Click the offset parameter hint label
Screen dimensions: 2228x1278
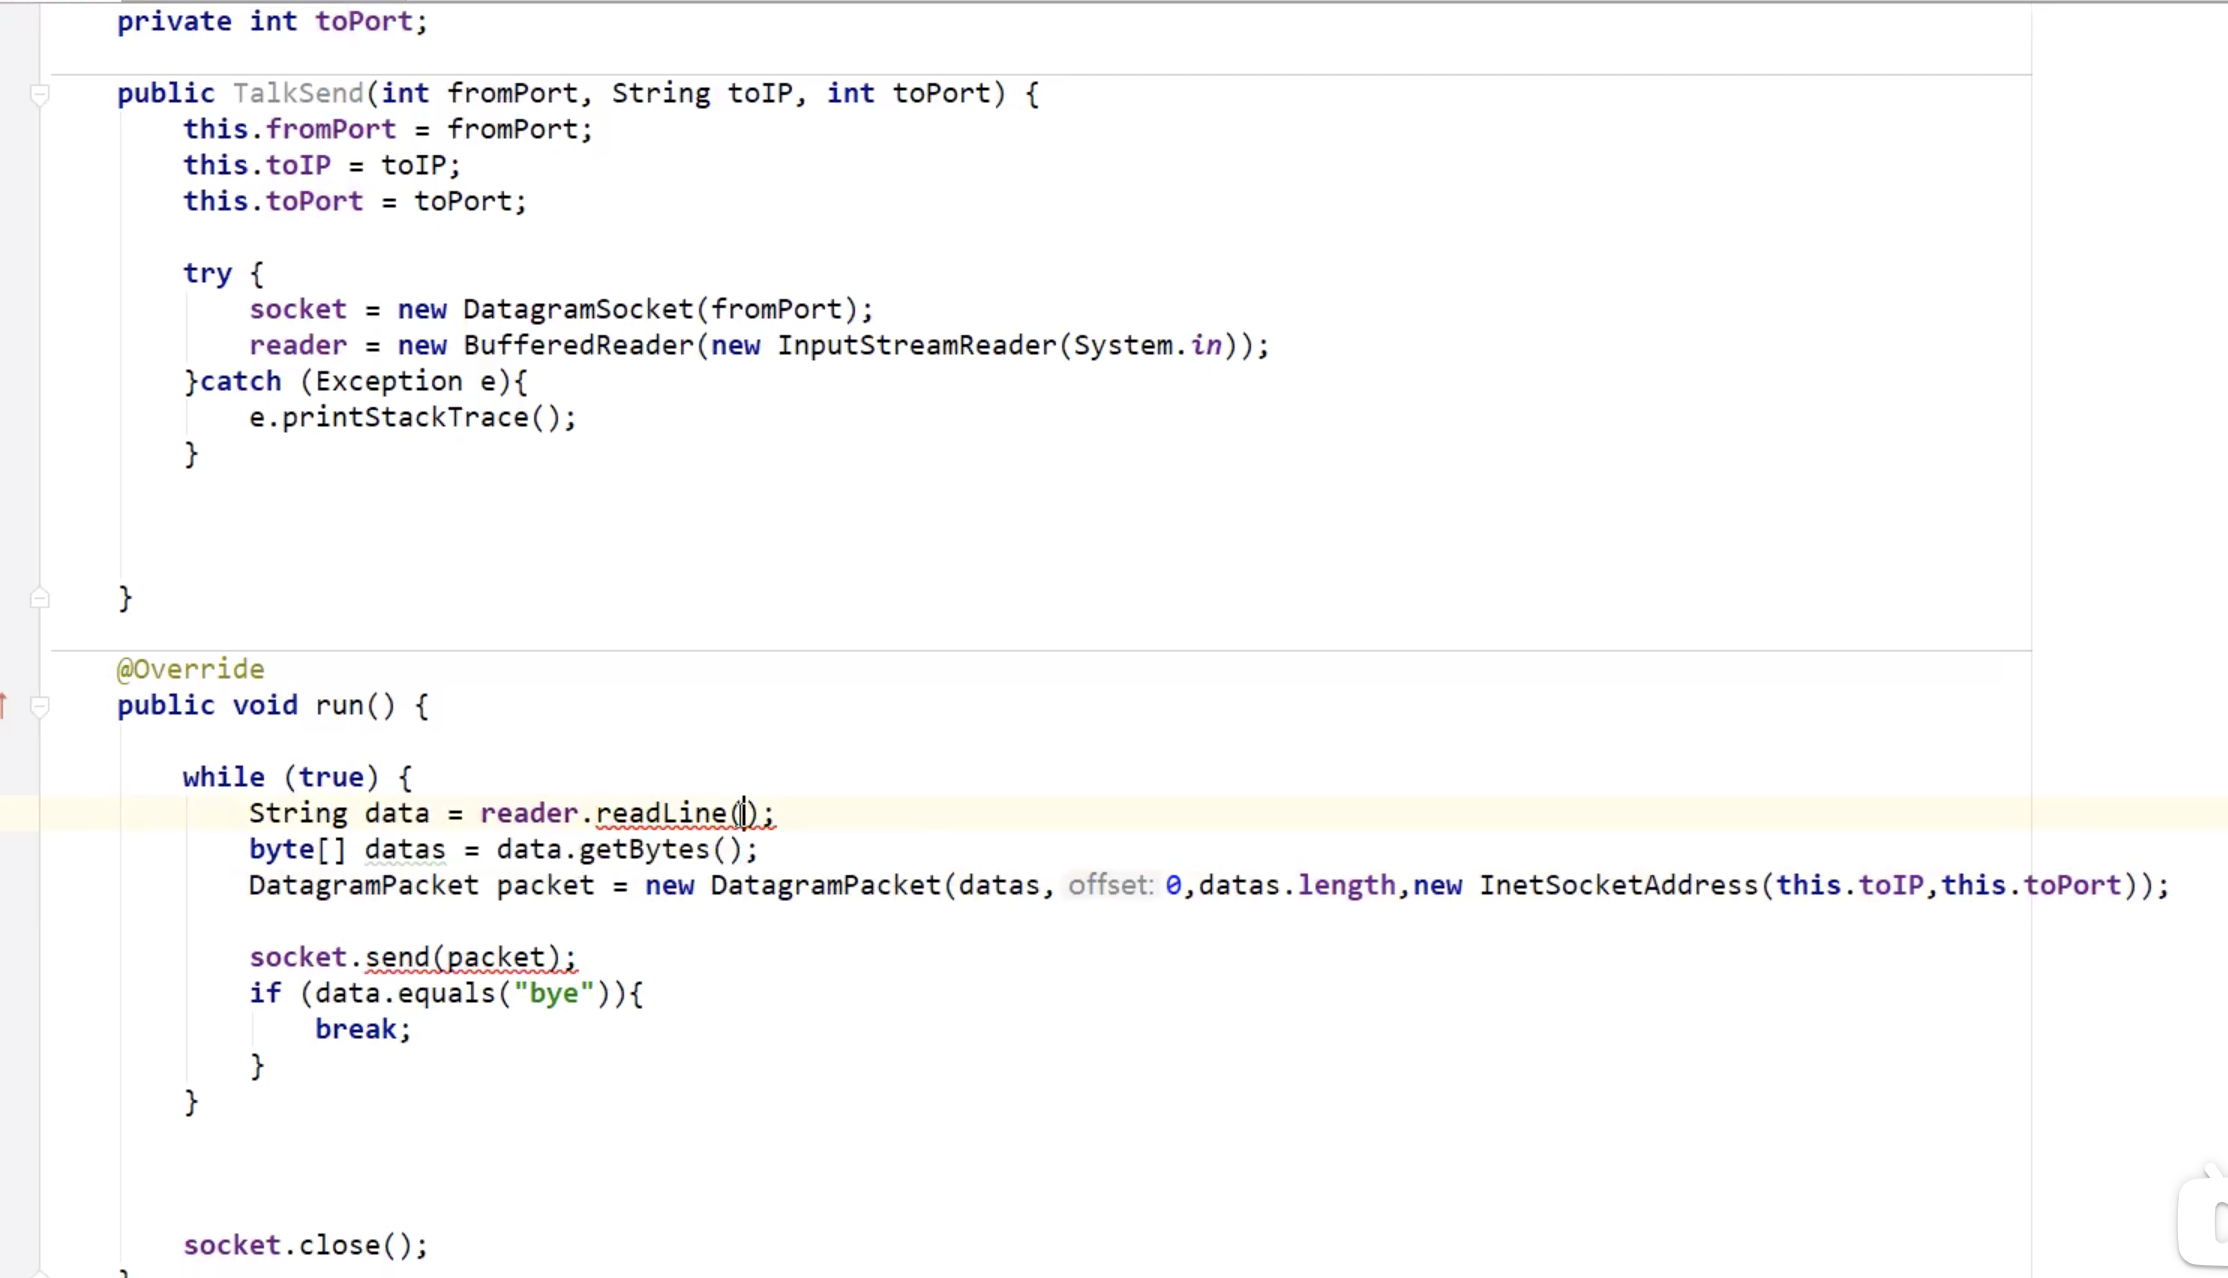click(1109, 886)
